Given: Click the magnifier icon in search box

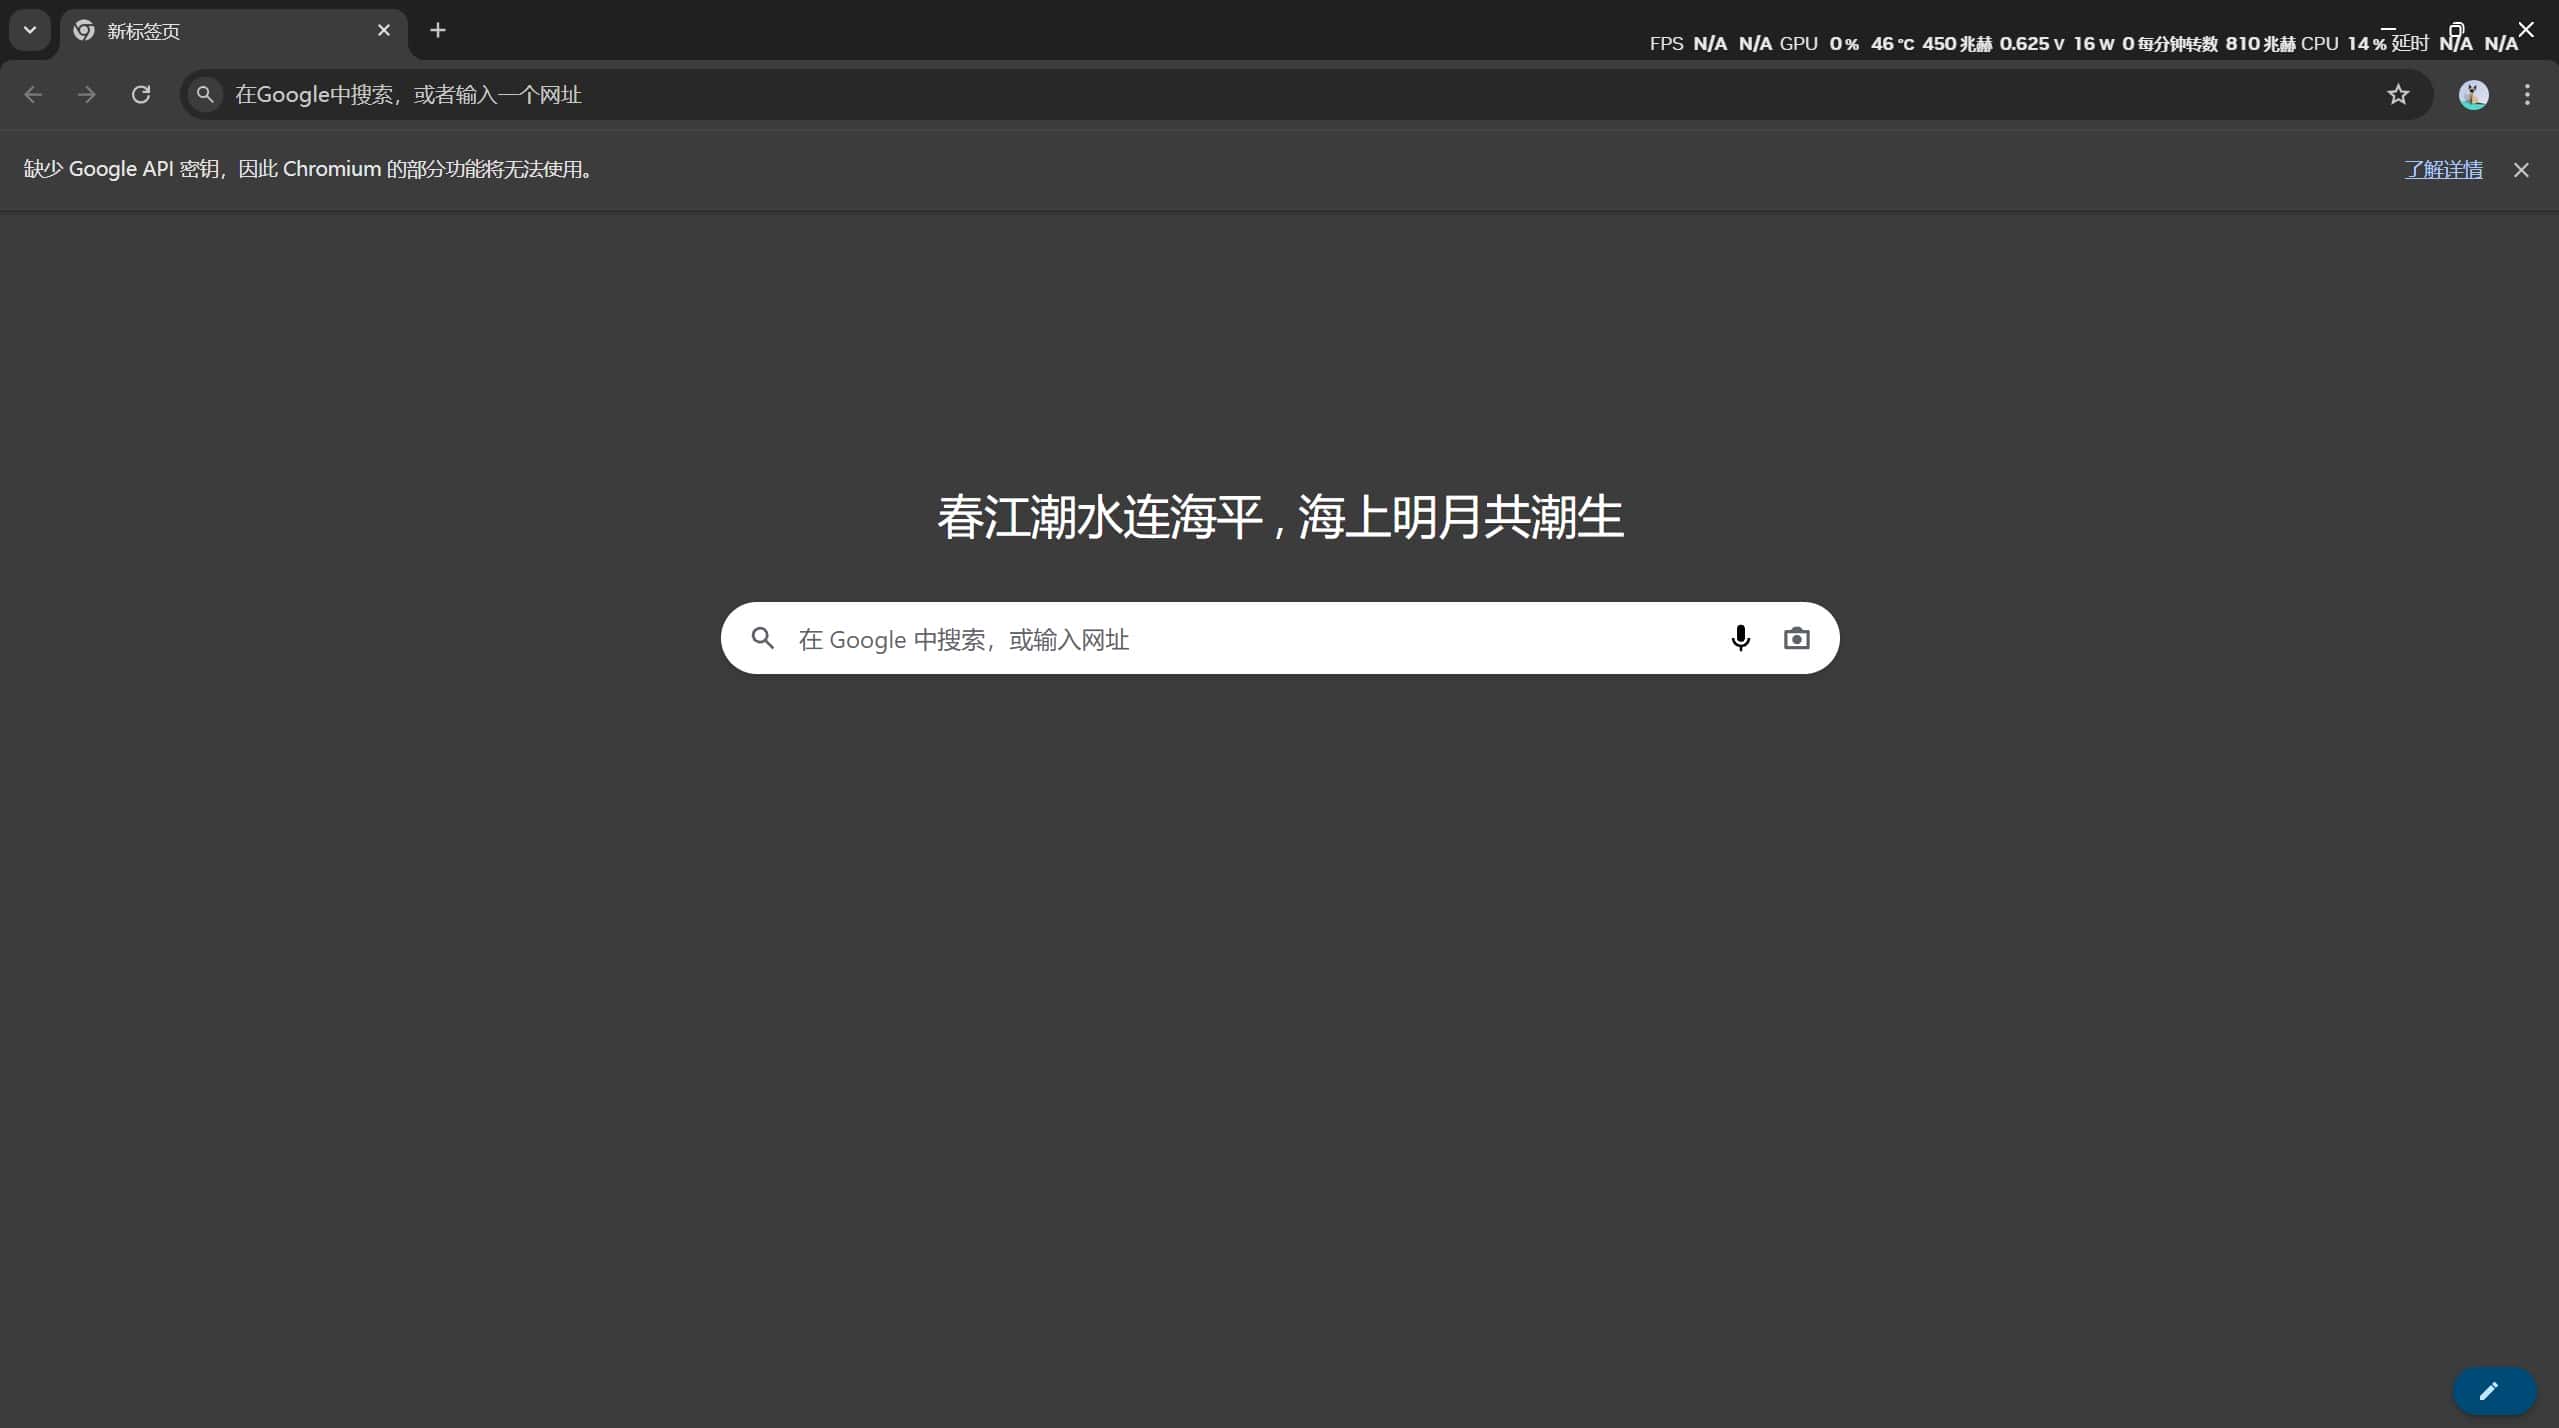Looking at the screenshot, I should [763, 638].
